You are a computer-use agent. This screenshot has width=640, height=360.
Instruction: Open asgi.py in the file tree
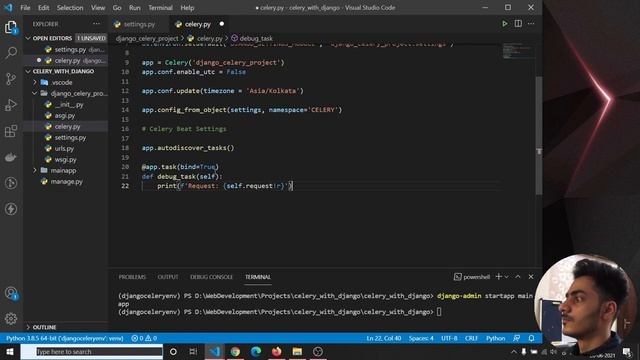pyautogui.click(x=65, y=116)
